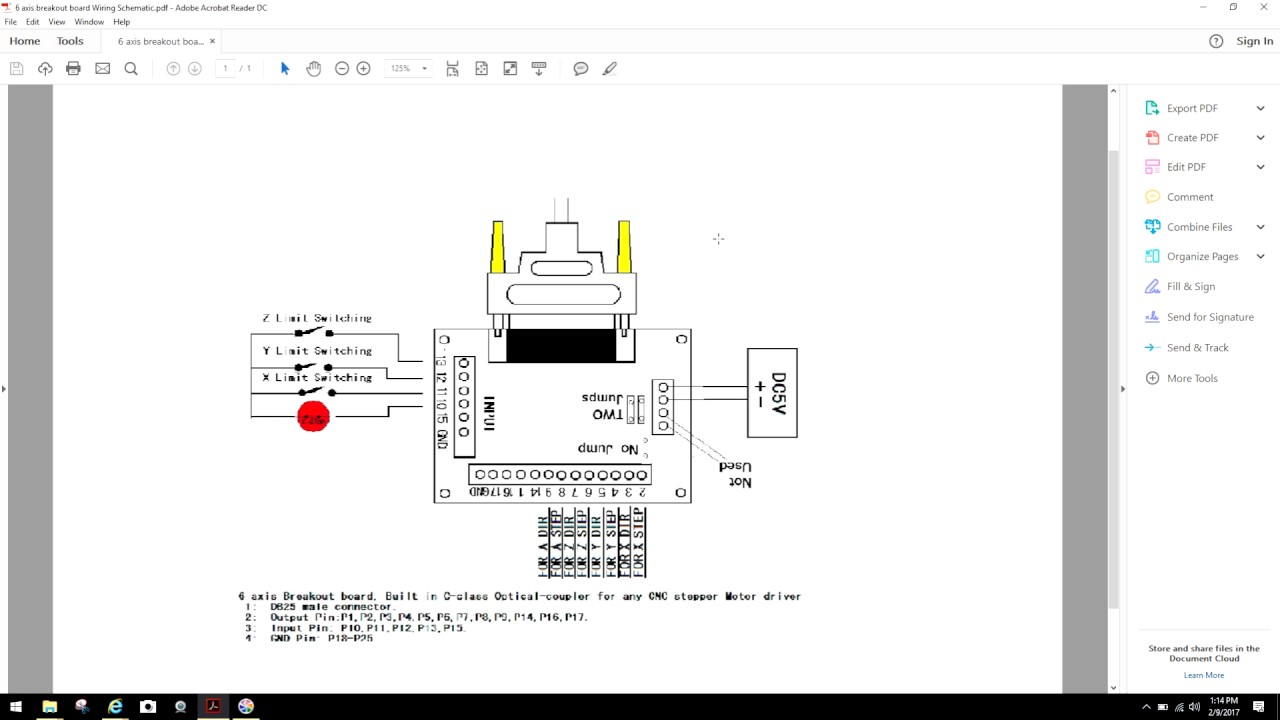This screenshot has height=720, width=1280.
Task: Select the Highlight pen tool
Action: 610,68
